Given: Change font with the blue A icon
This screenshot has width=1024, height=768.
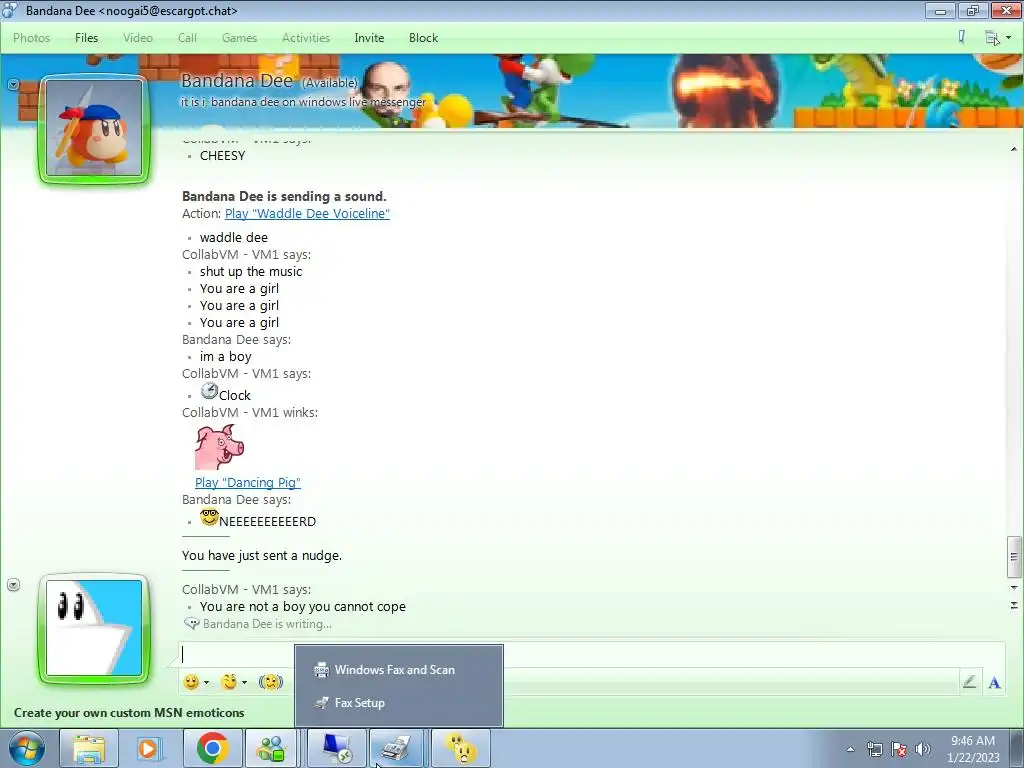Looking at the screenshot, I should (x=995, y=682).
